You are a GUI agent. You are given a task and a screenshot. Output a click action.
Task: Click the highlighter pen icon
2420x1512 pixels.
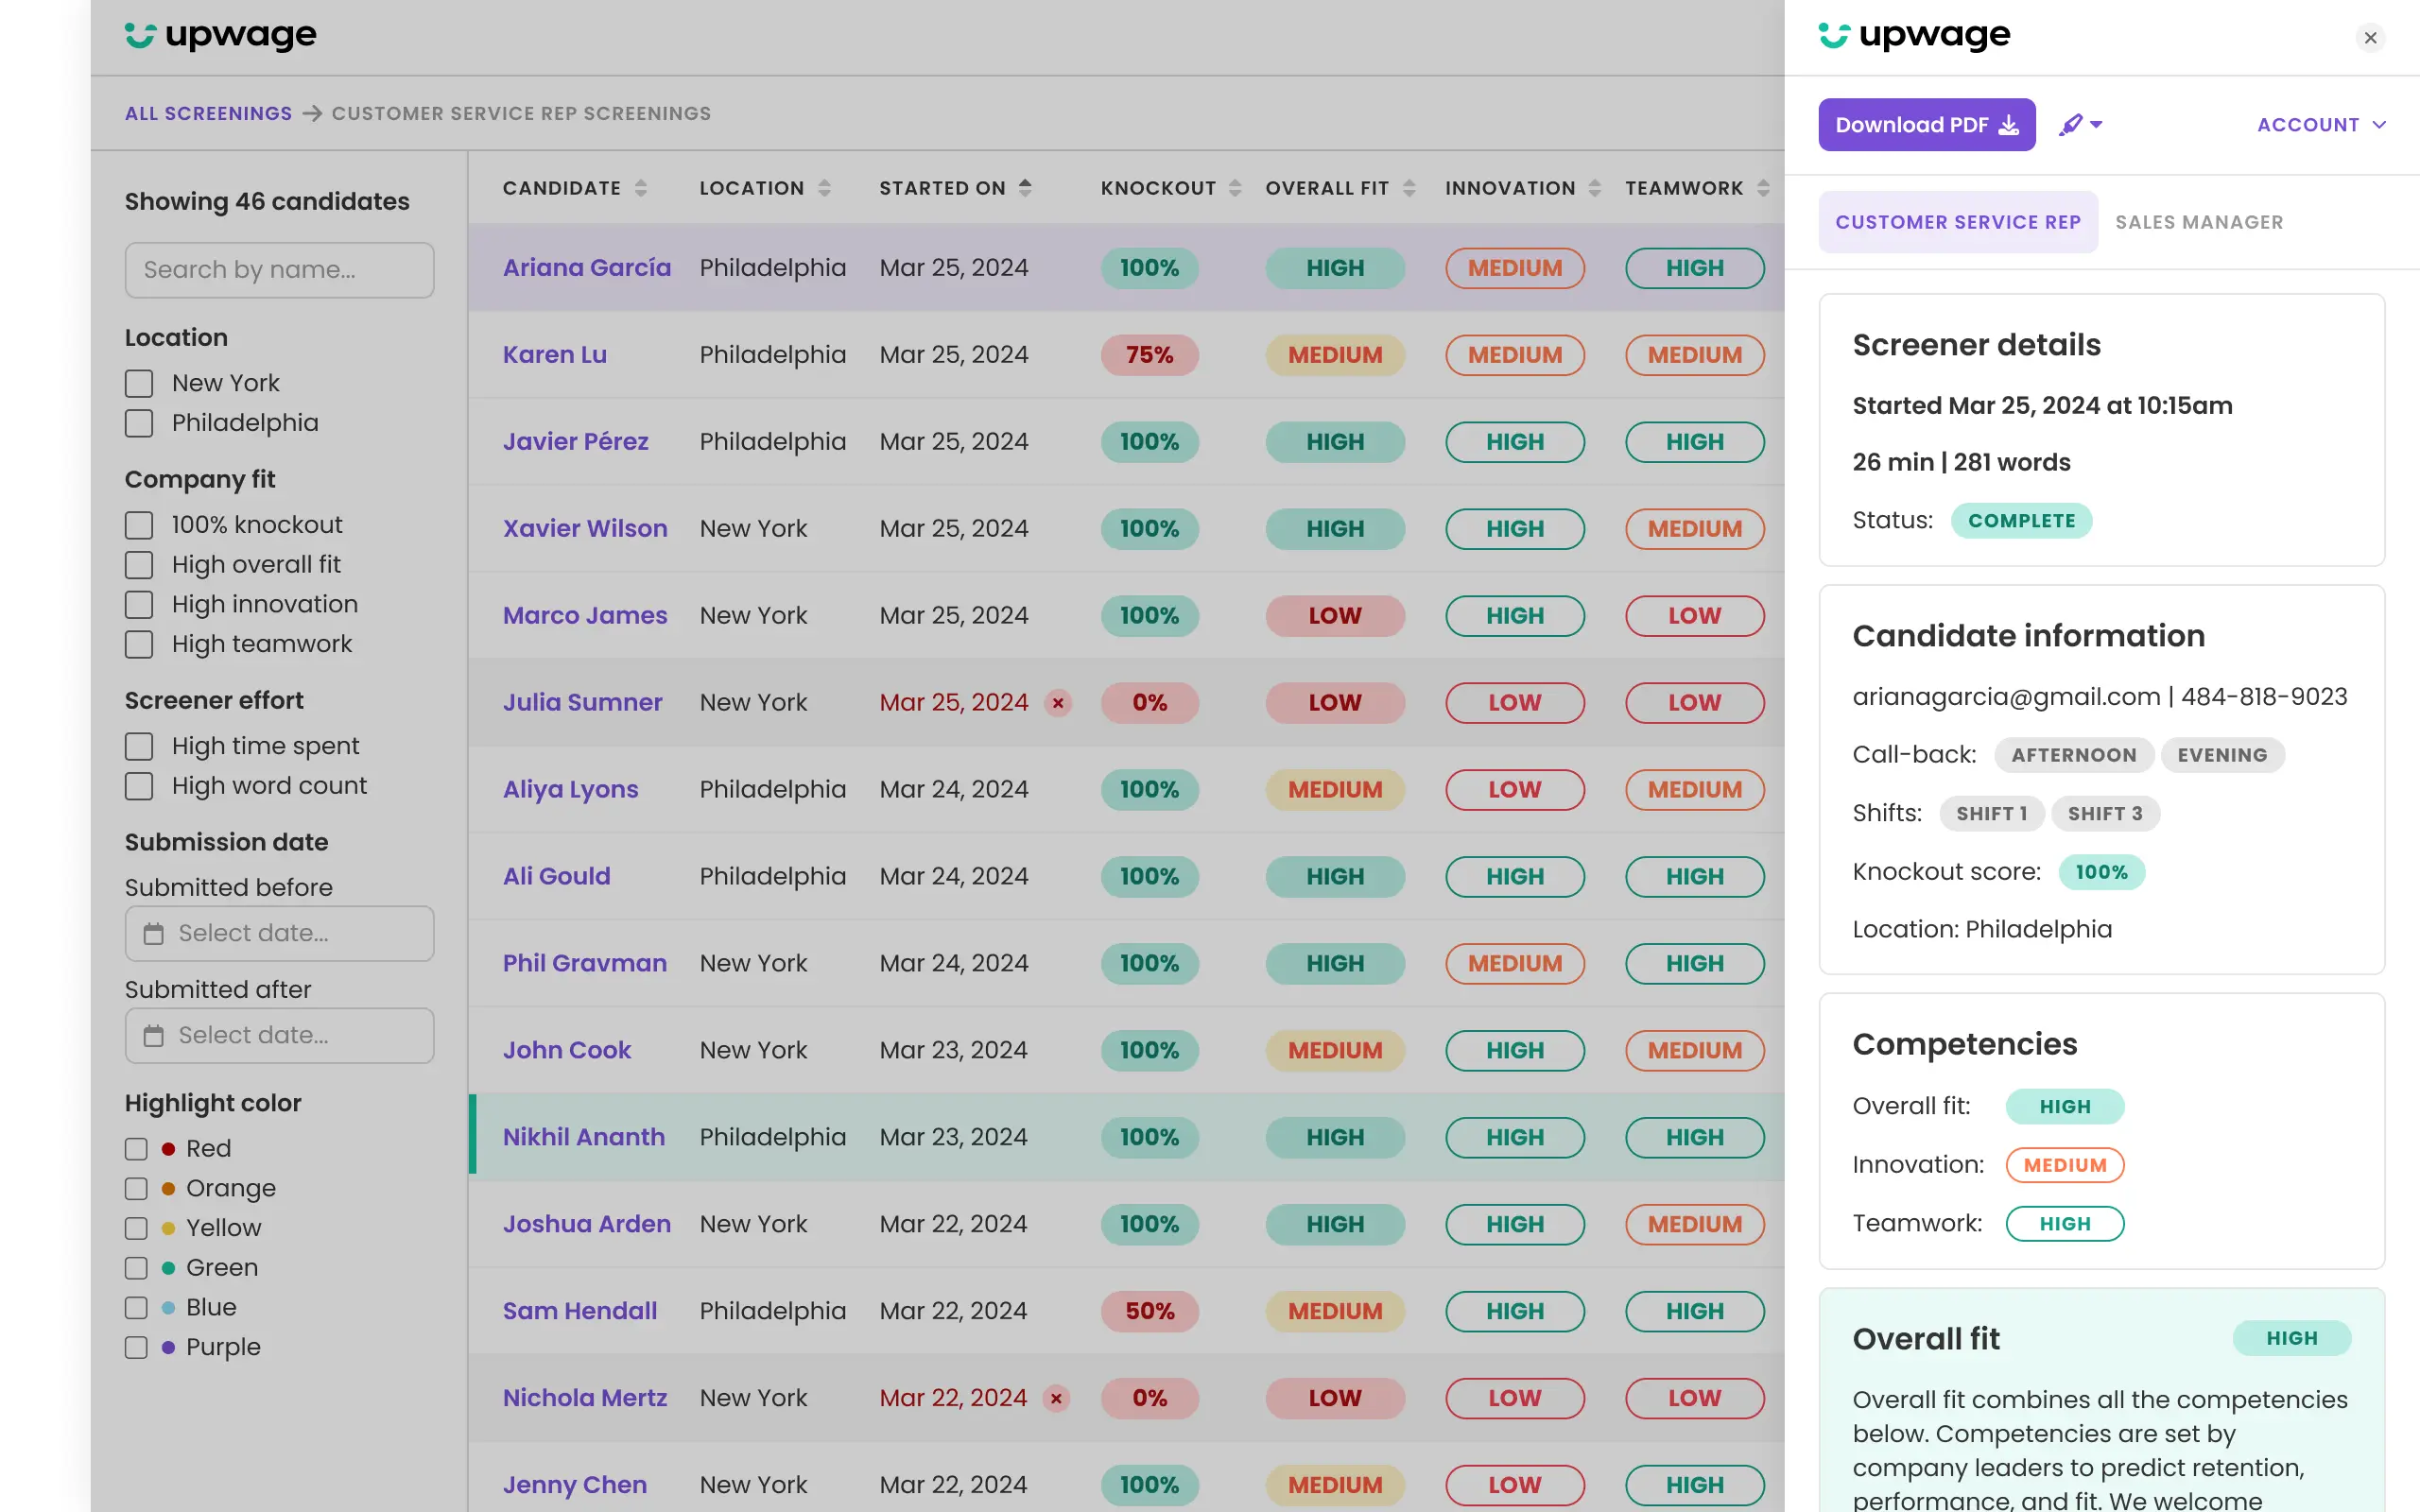coord(2072,125)
